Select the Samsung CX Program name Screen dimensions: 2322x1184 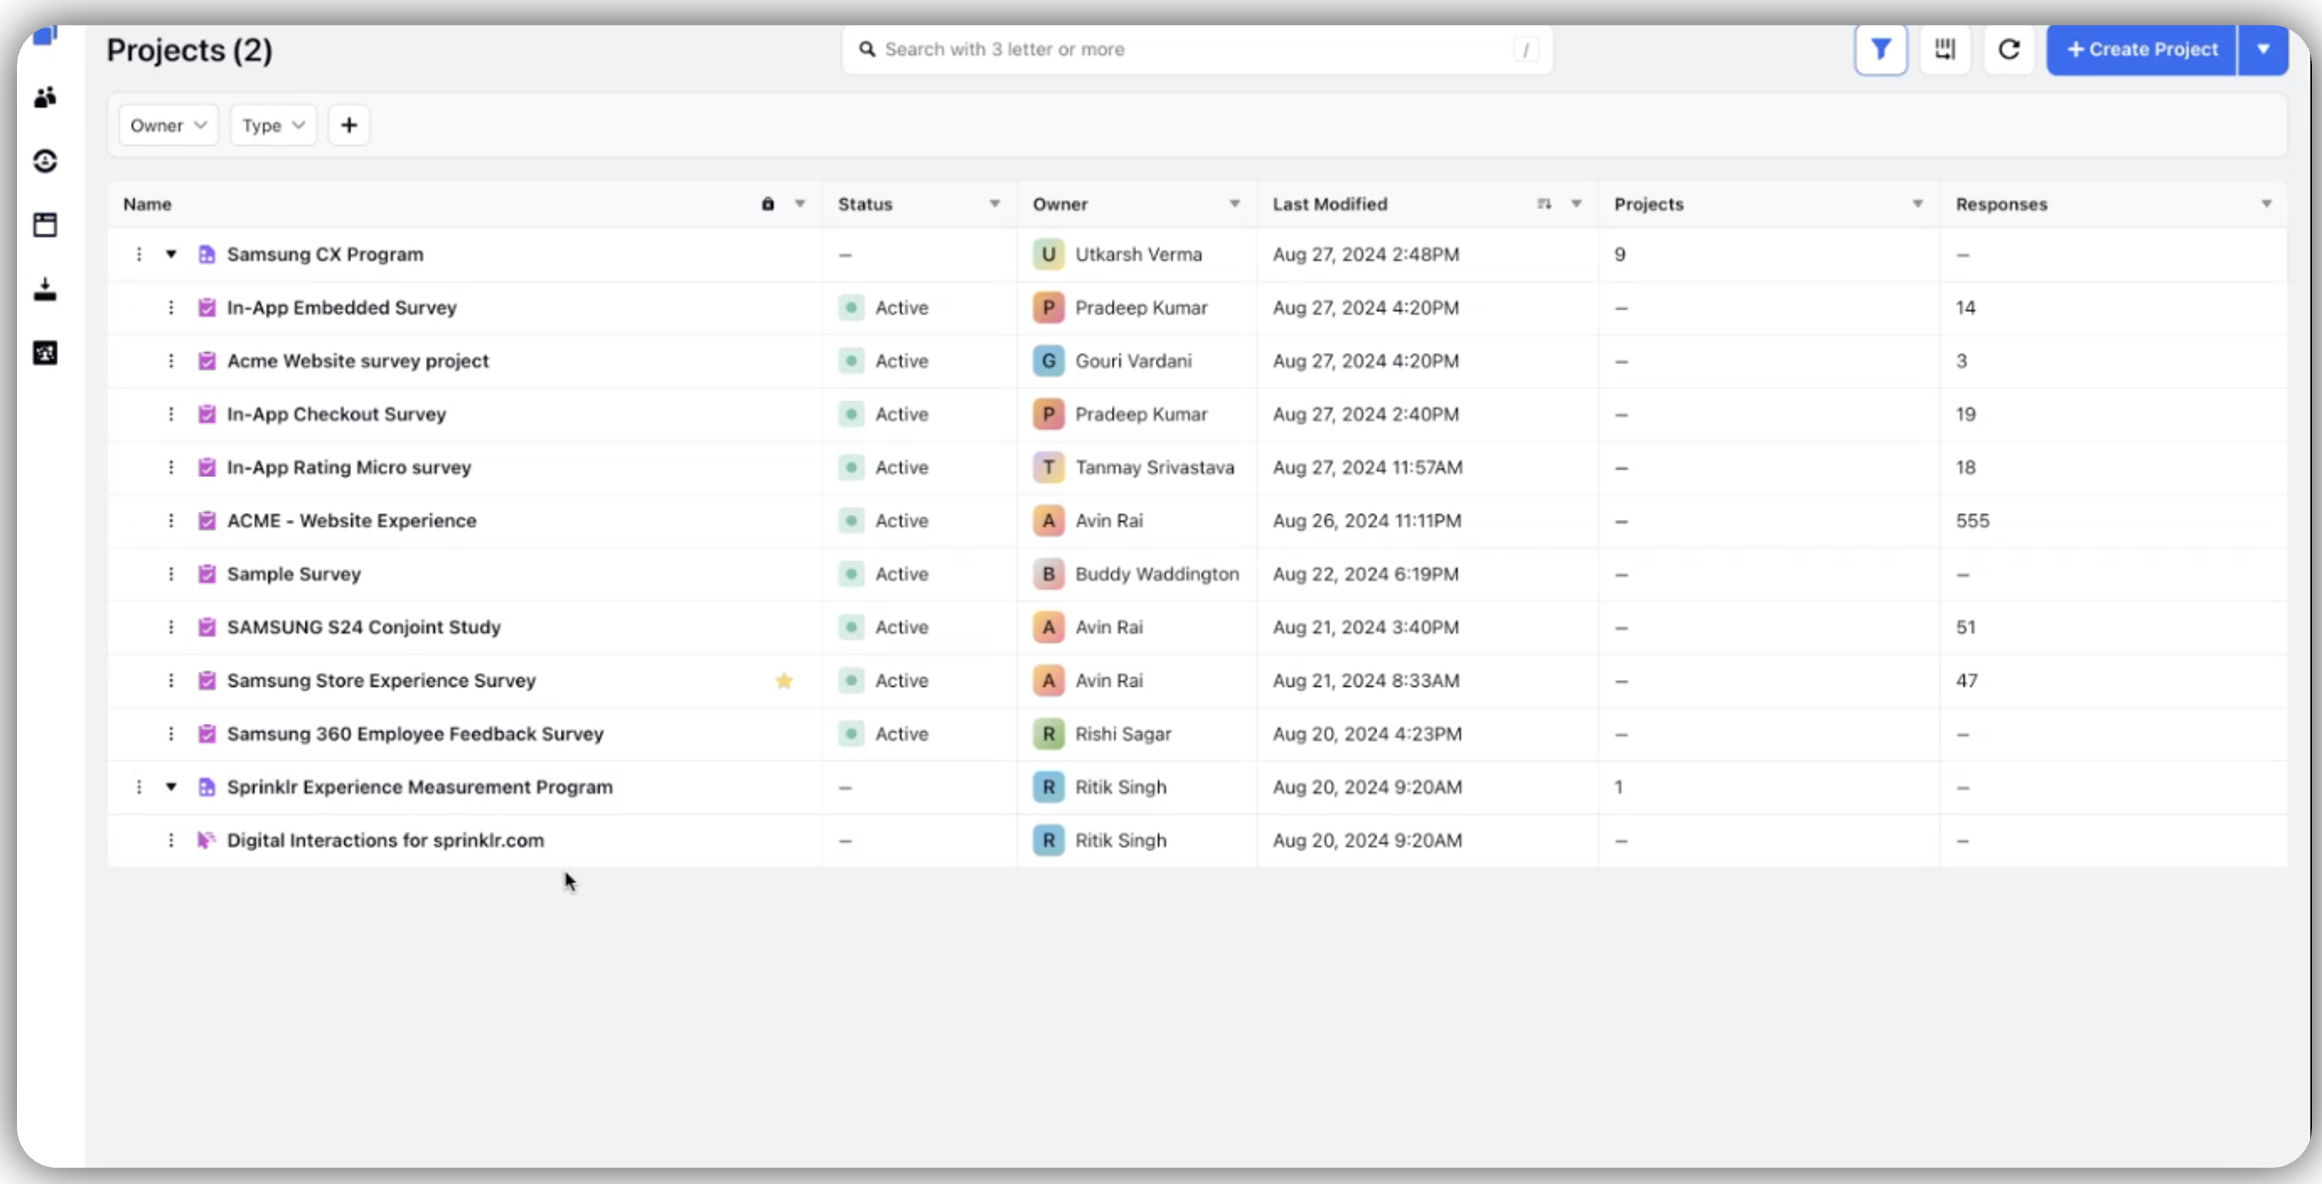(x=325, y=254)
